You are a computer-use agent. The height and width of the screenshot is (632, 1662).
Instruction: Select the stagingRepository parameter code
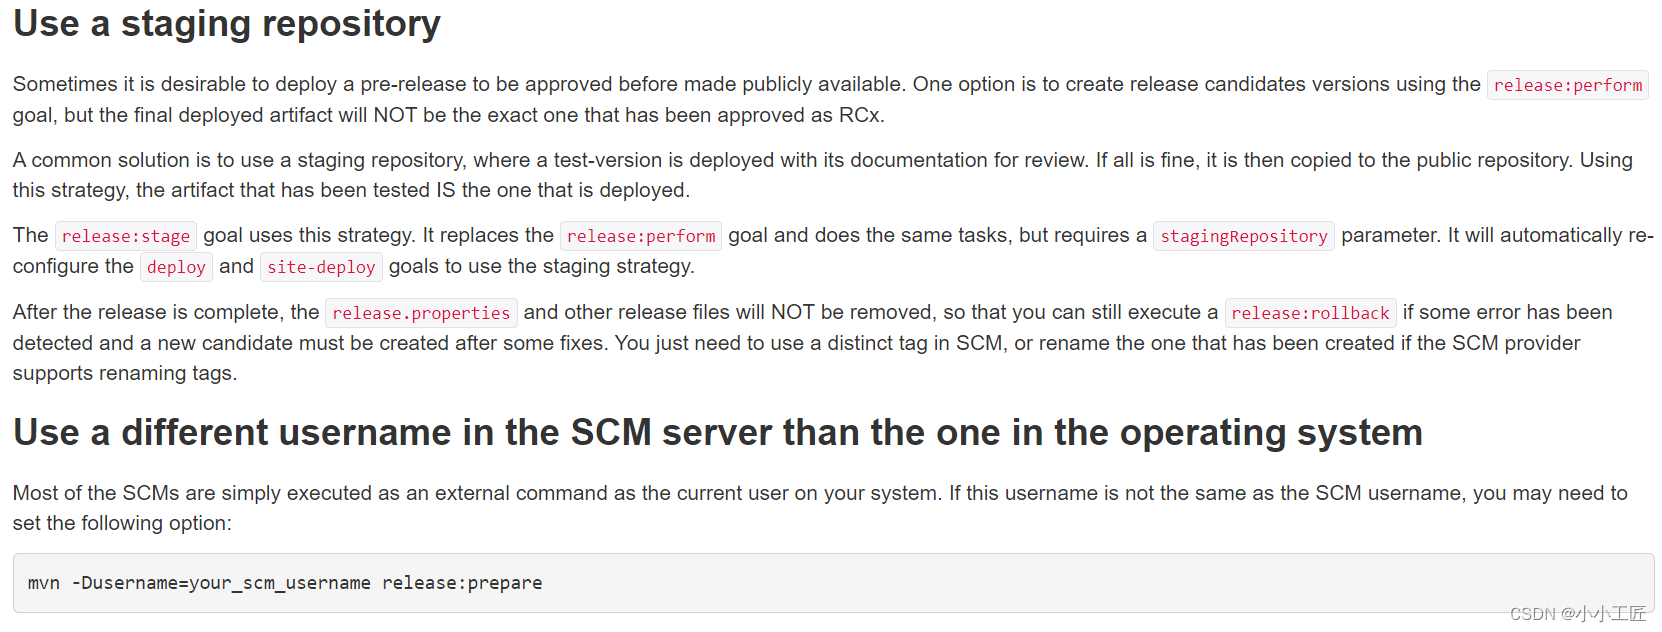(1243, 237)
